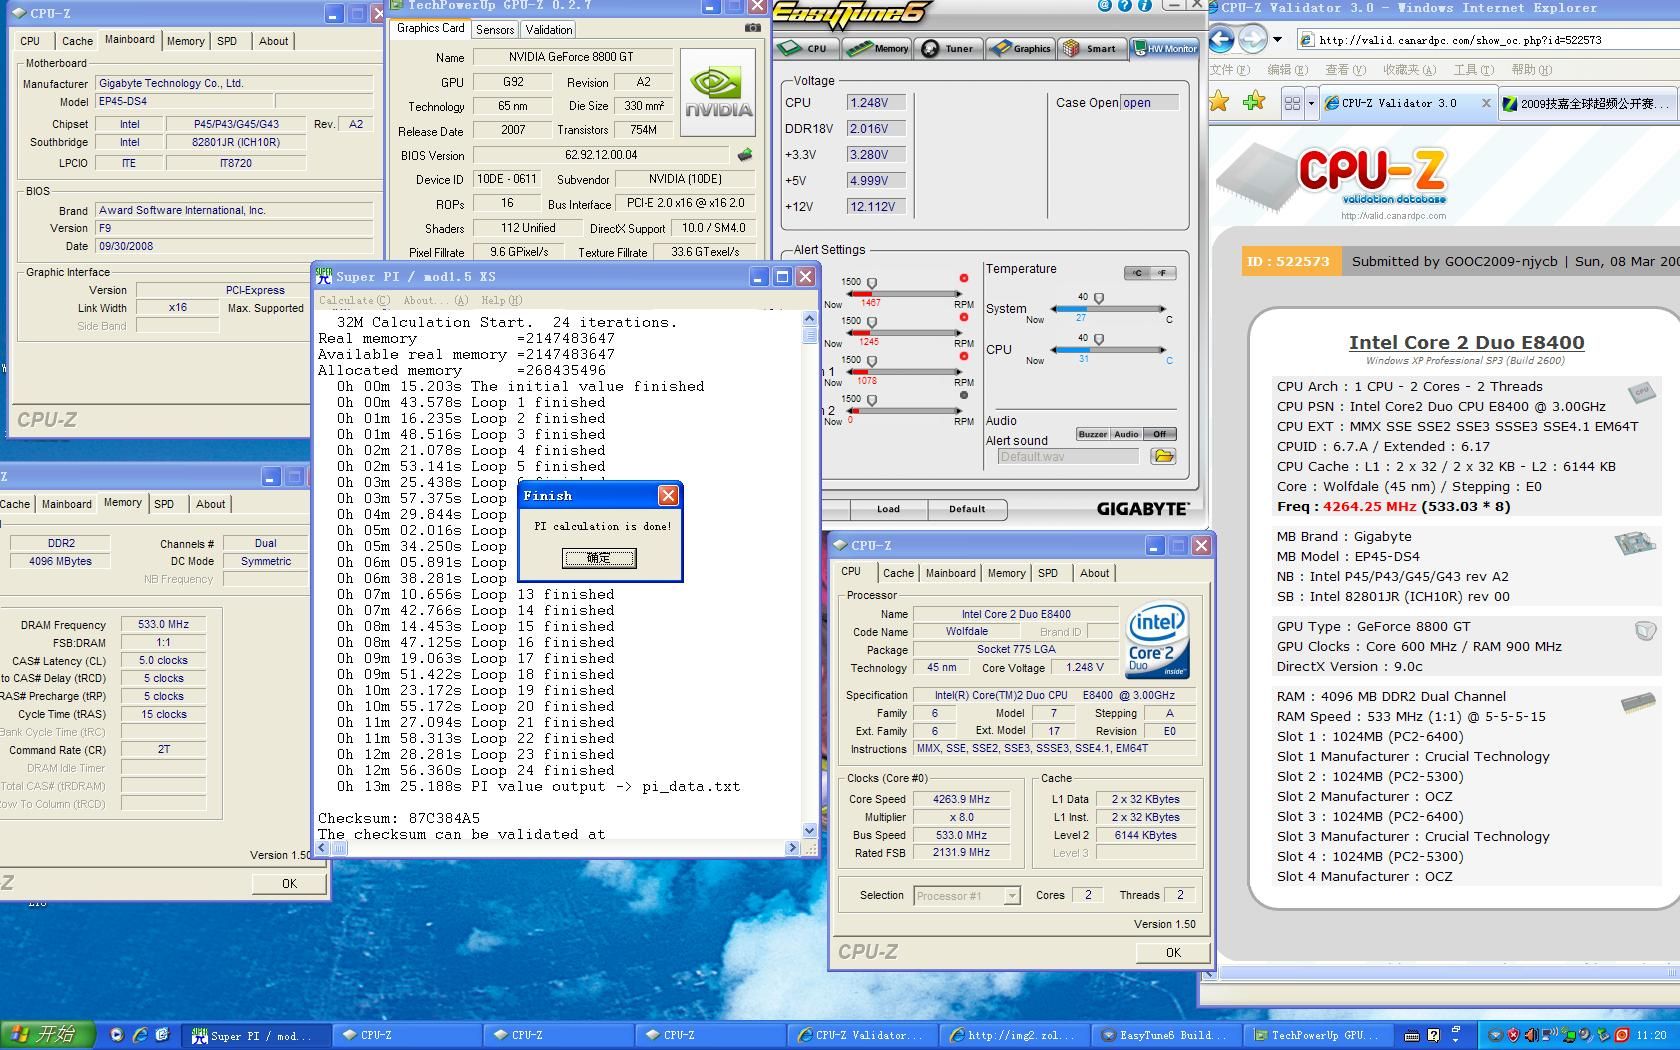
Task: Turn alert audio Off
Action: click(x=1159, y=434)
